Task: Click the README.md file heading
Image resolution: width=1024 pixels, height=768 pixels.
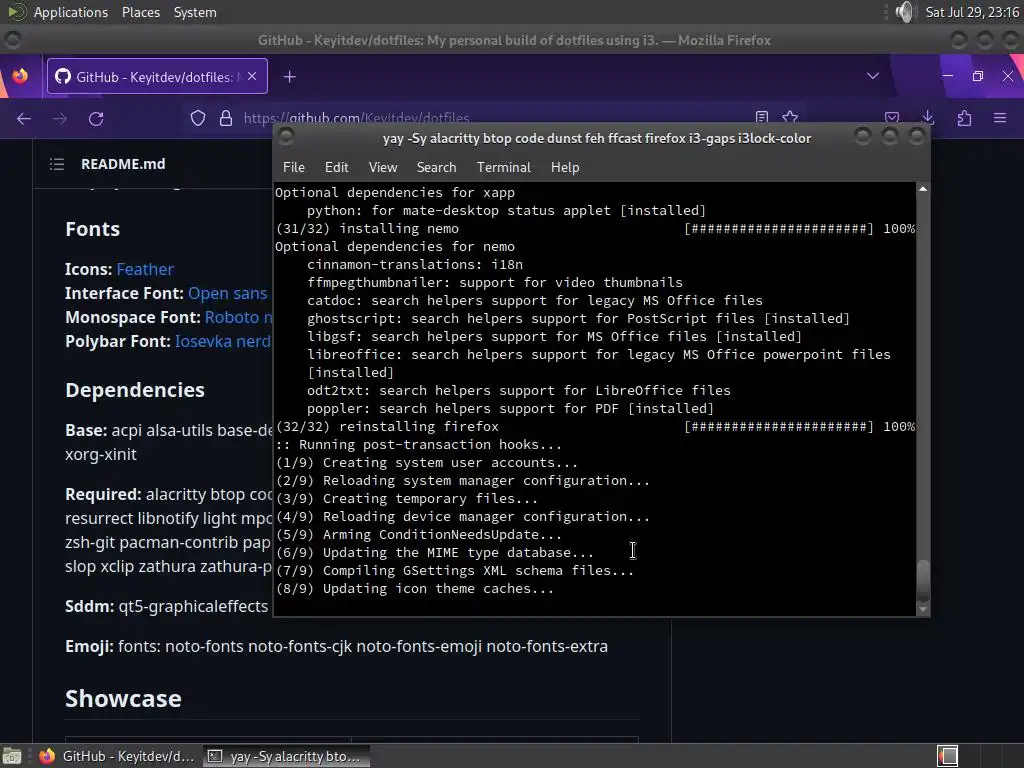Action: pos(123,164)
